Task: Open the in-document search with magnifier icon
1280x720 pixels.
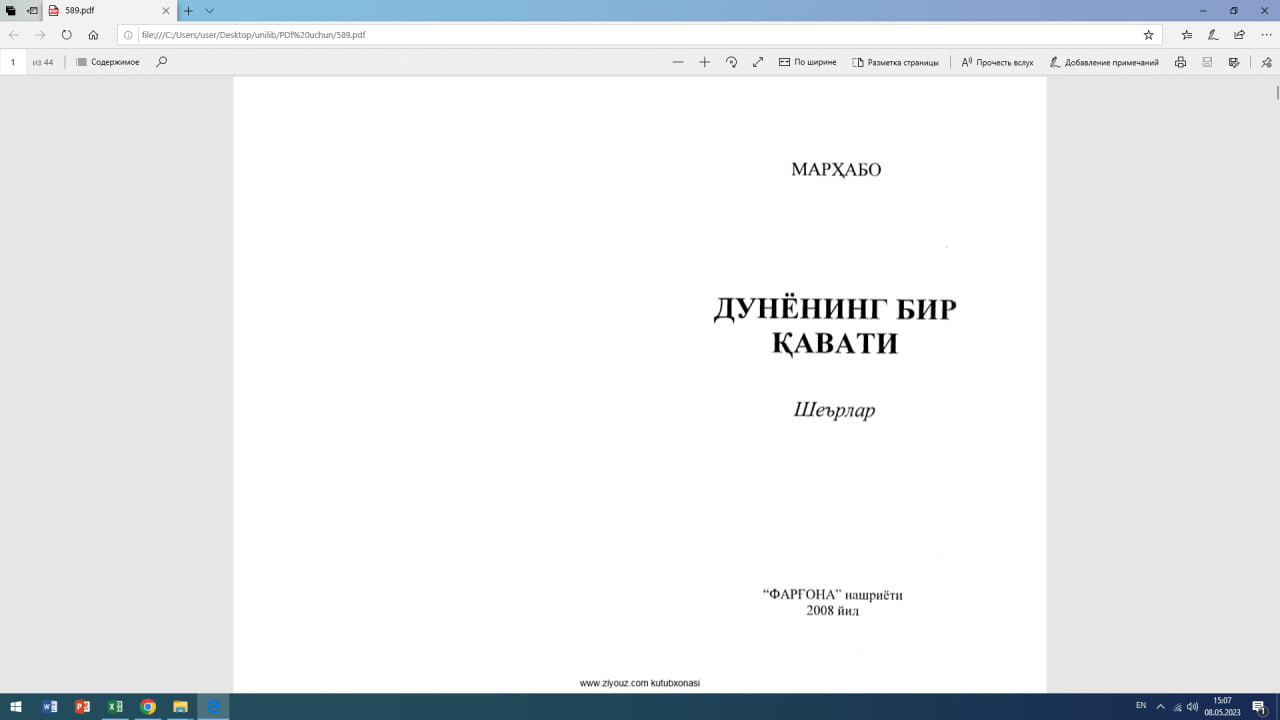Action: click(x=160, y=62)
